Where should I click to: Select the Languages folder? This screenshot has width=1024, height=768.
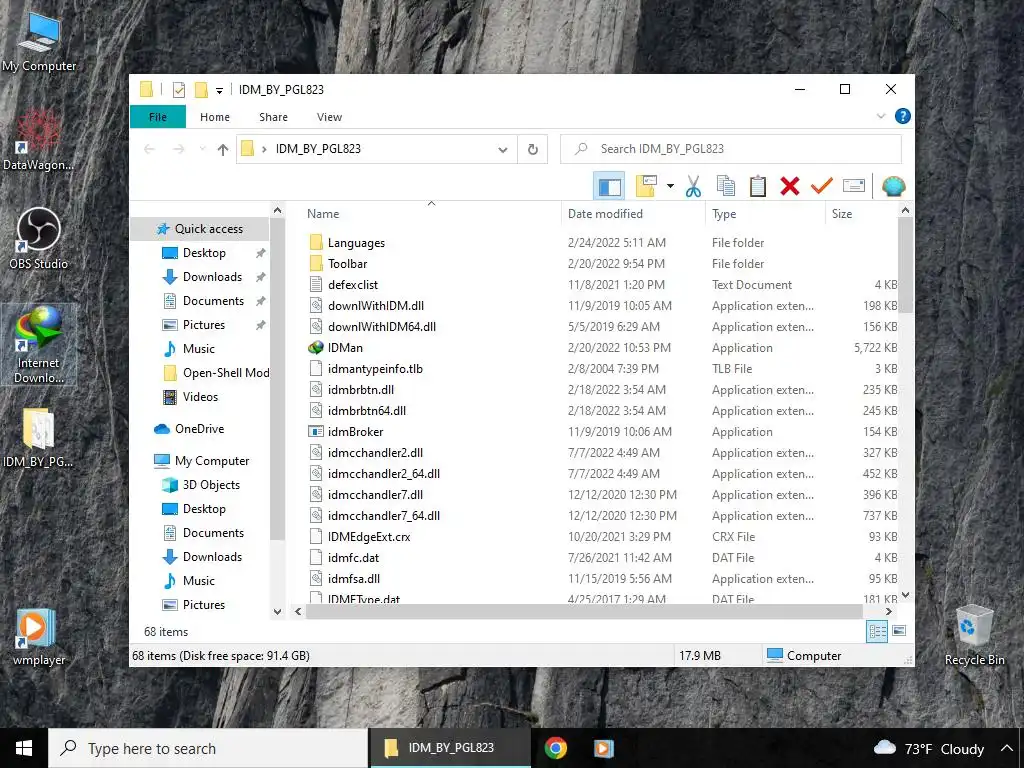[x=356, y=243]
